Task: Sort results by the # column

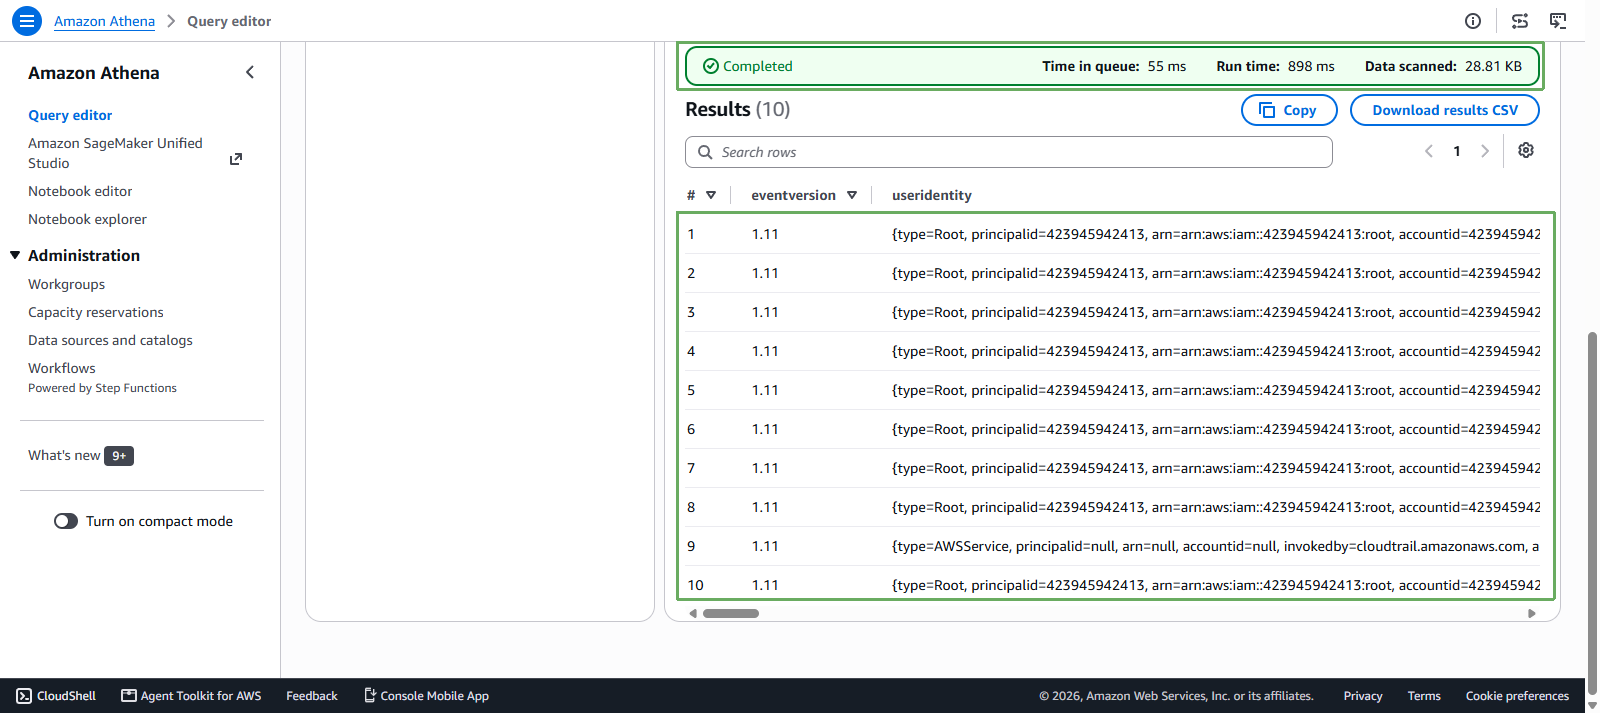Action: (x=711, y=195)
